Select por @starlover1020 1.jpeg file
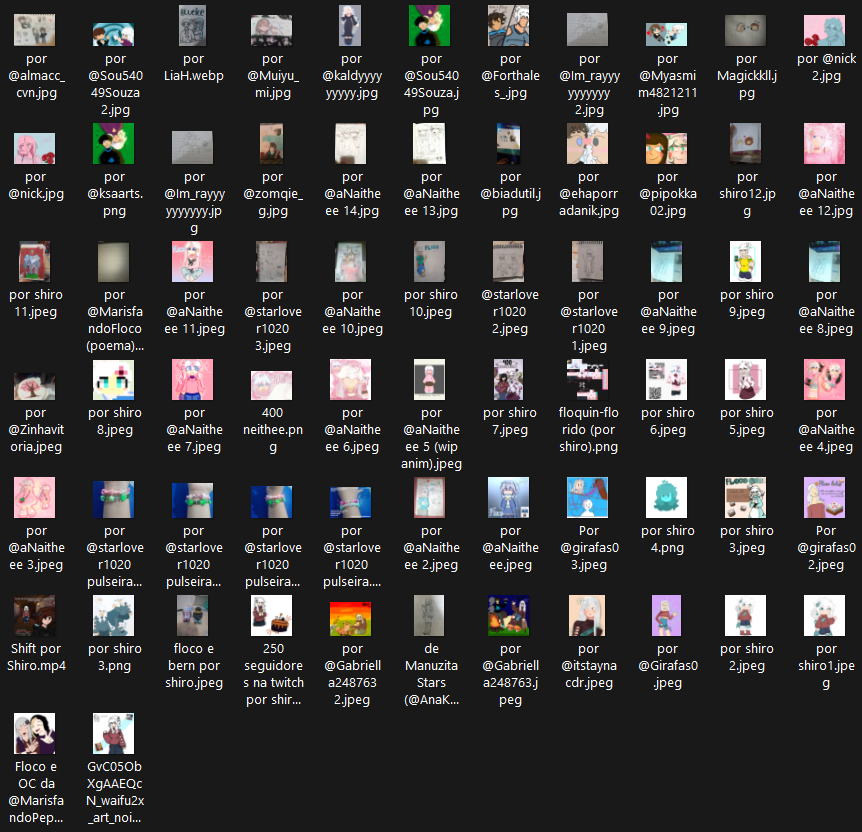 [x=588, y=262]
